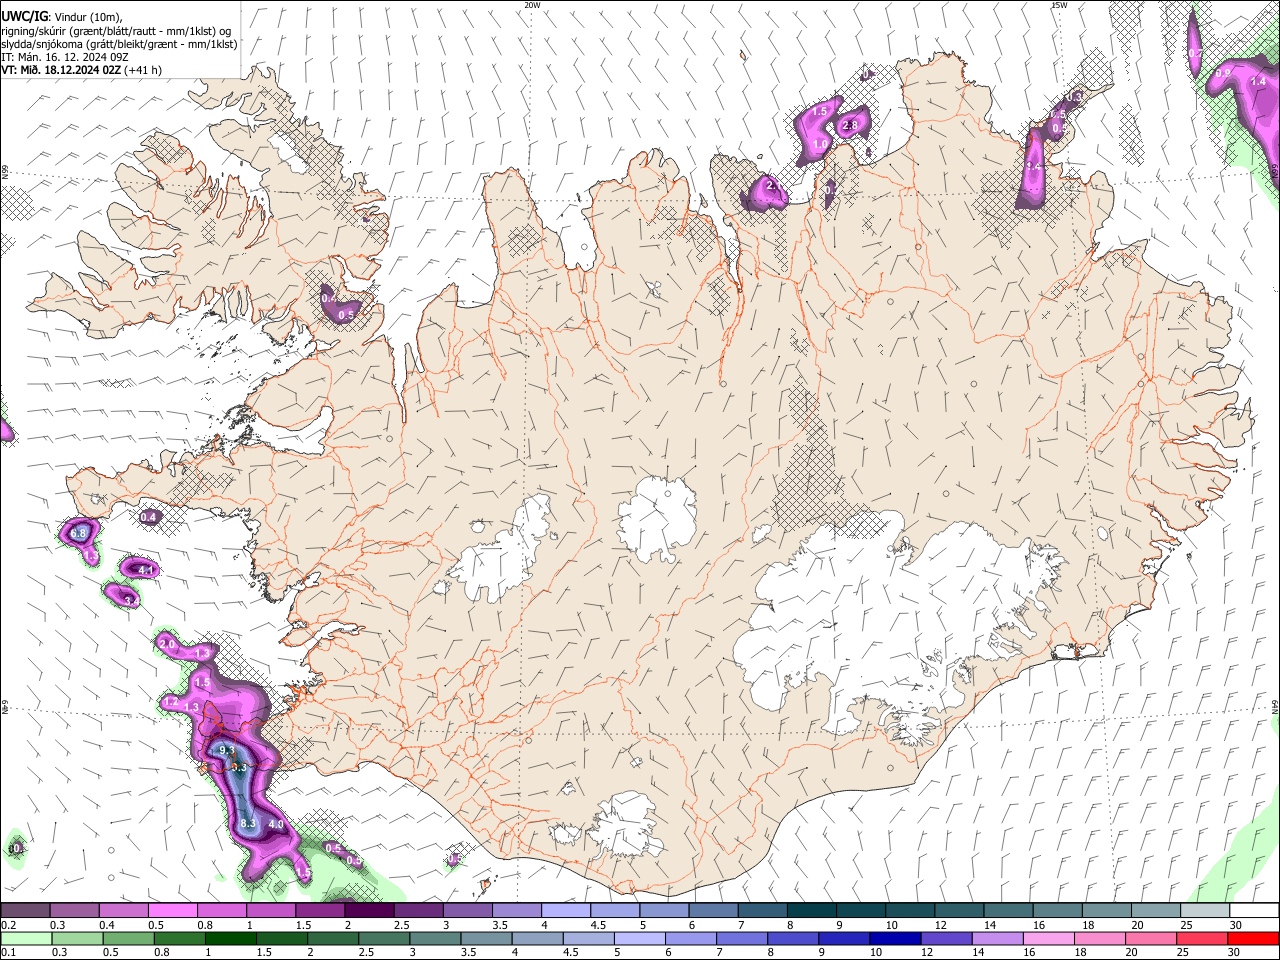Click the 4.1 precipitation value on the map
1280x960 pixels.
pos(146,570)
